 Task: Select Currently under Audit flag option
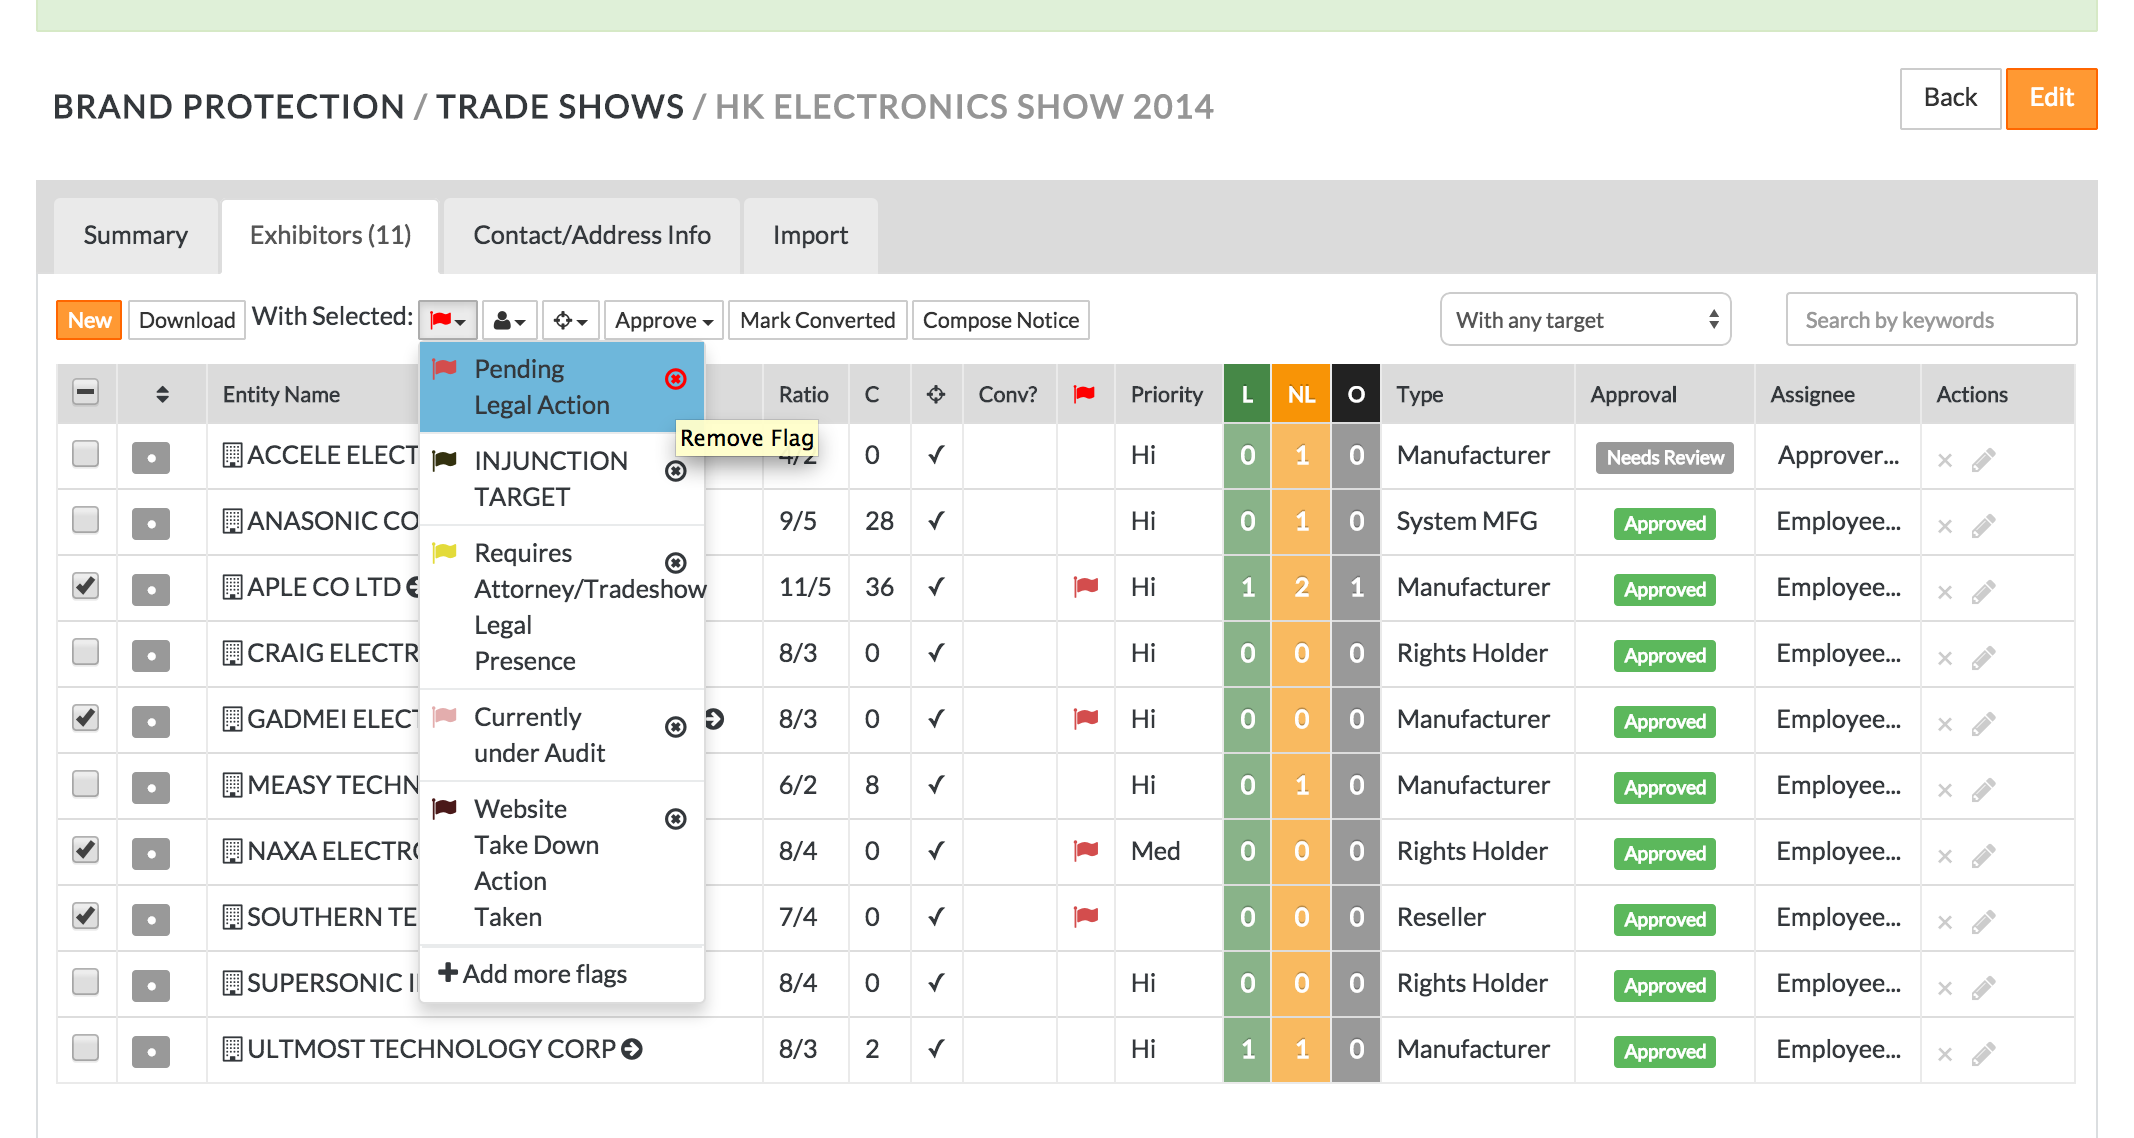tap(540, 735)
